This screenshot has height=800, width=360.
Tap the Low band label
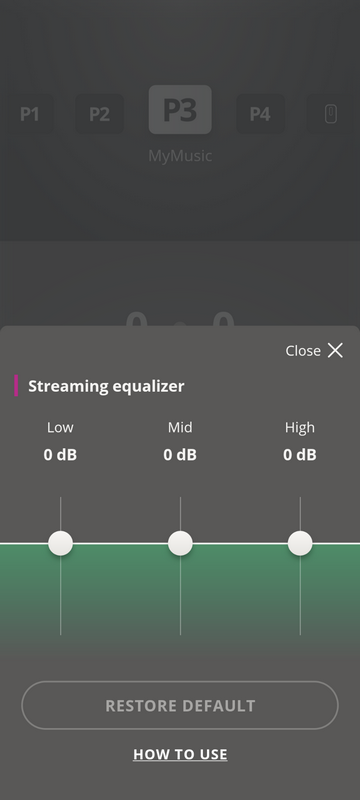60,428
